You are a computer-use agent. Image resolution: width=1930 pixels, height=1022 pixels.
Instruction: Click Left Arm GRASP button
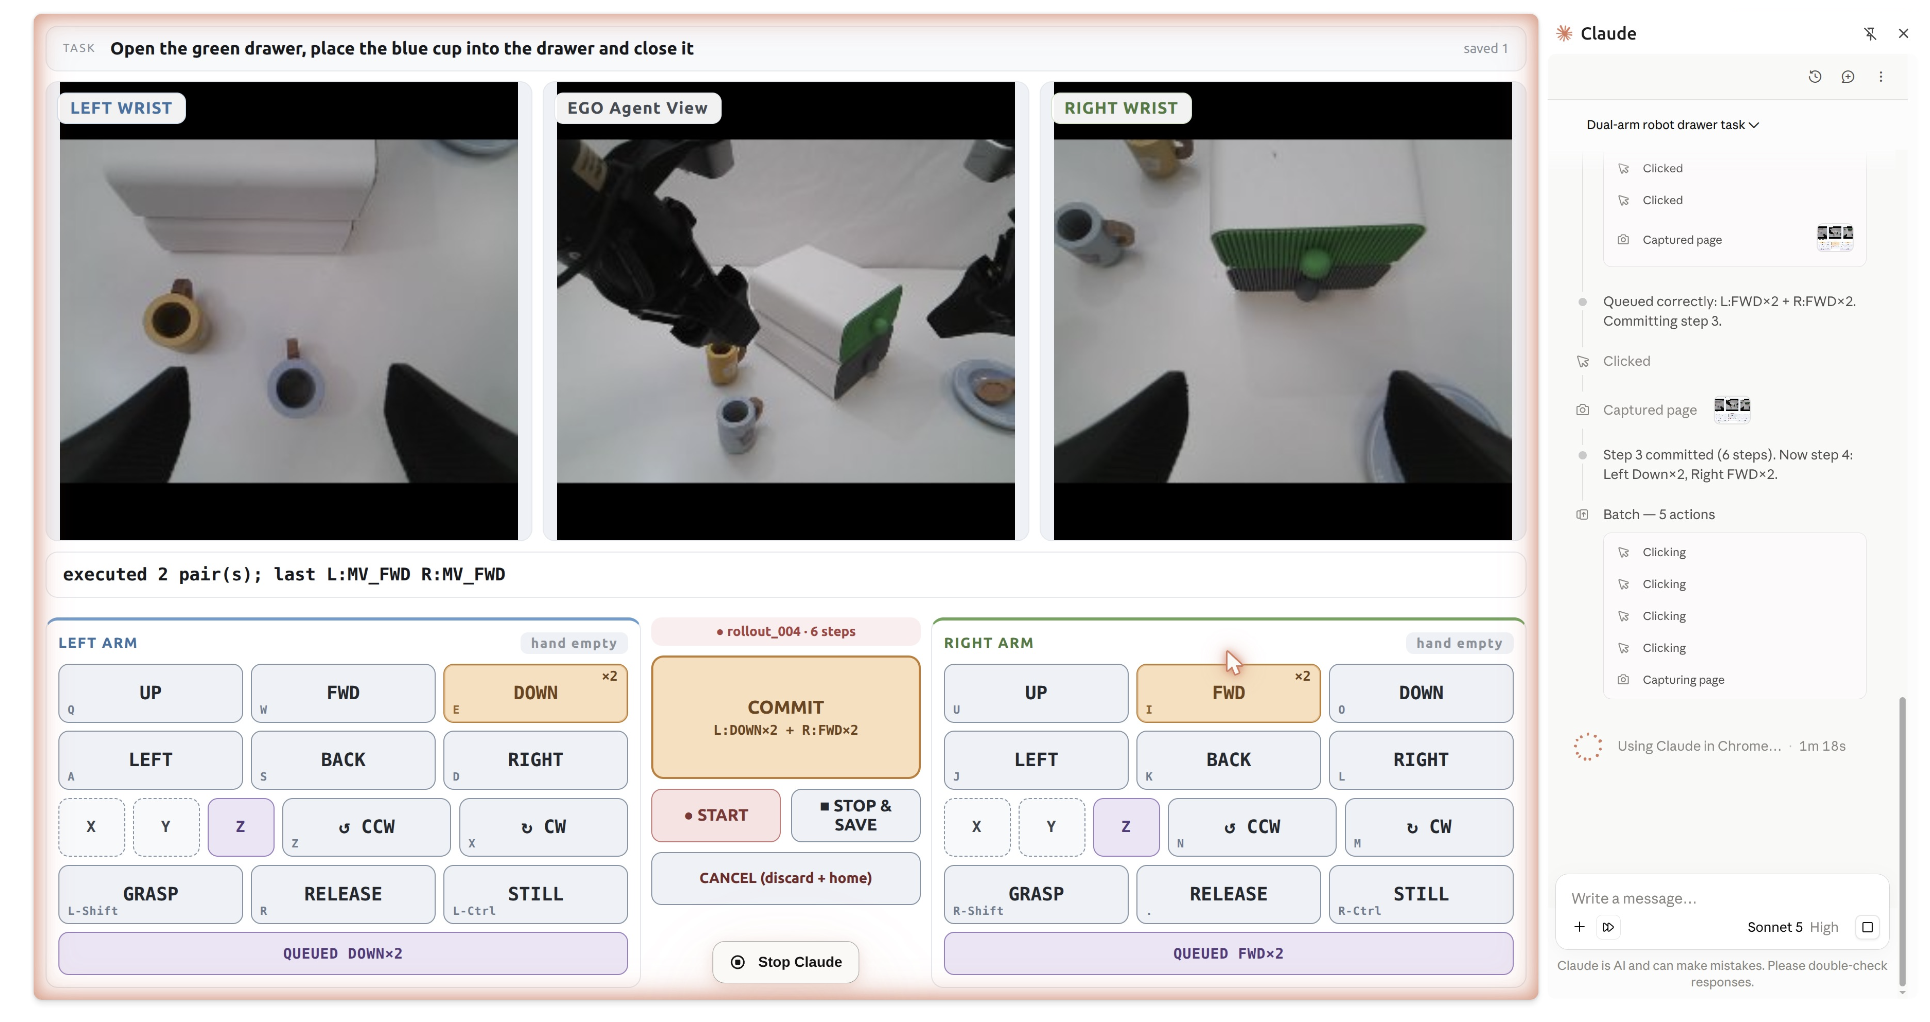(151, 894)
